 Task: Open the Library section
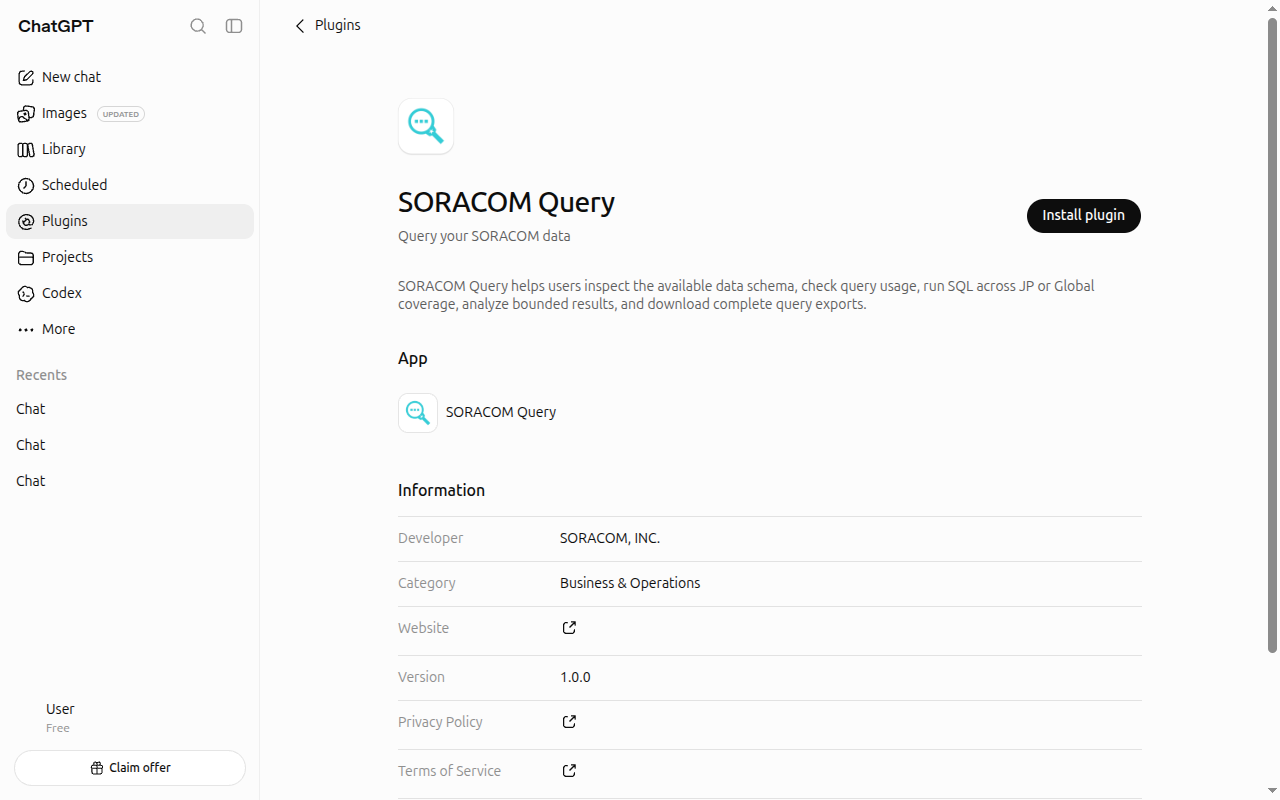click(x=130, y=149)
